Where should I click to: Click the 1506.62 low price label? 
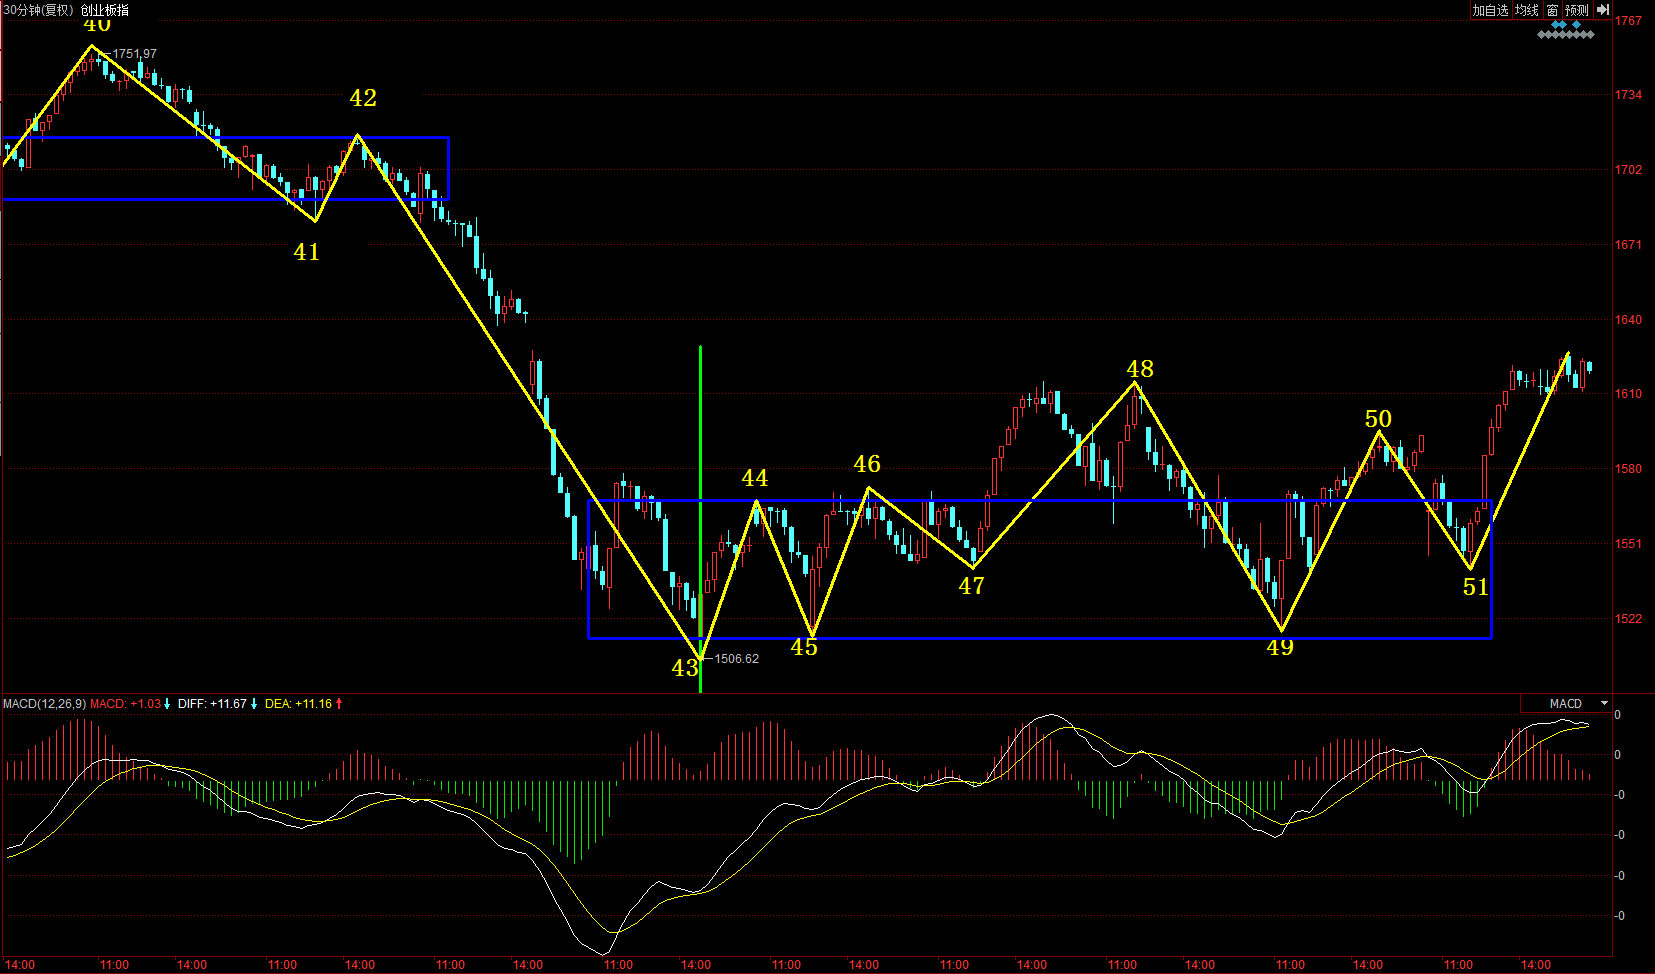pos(736,659)
